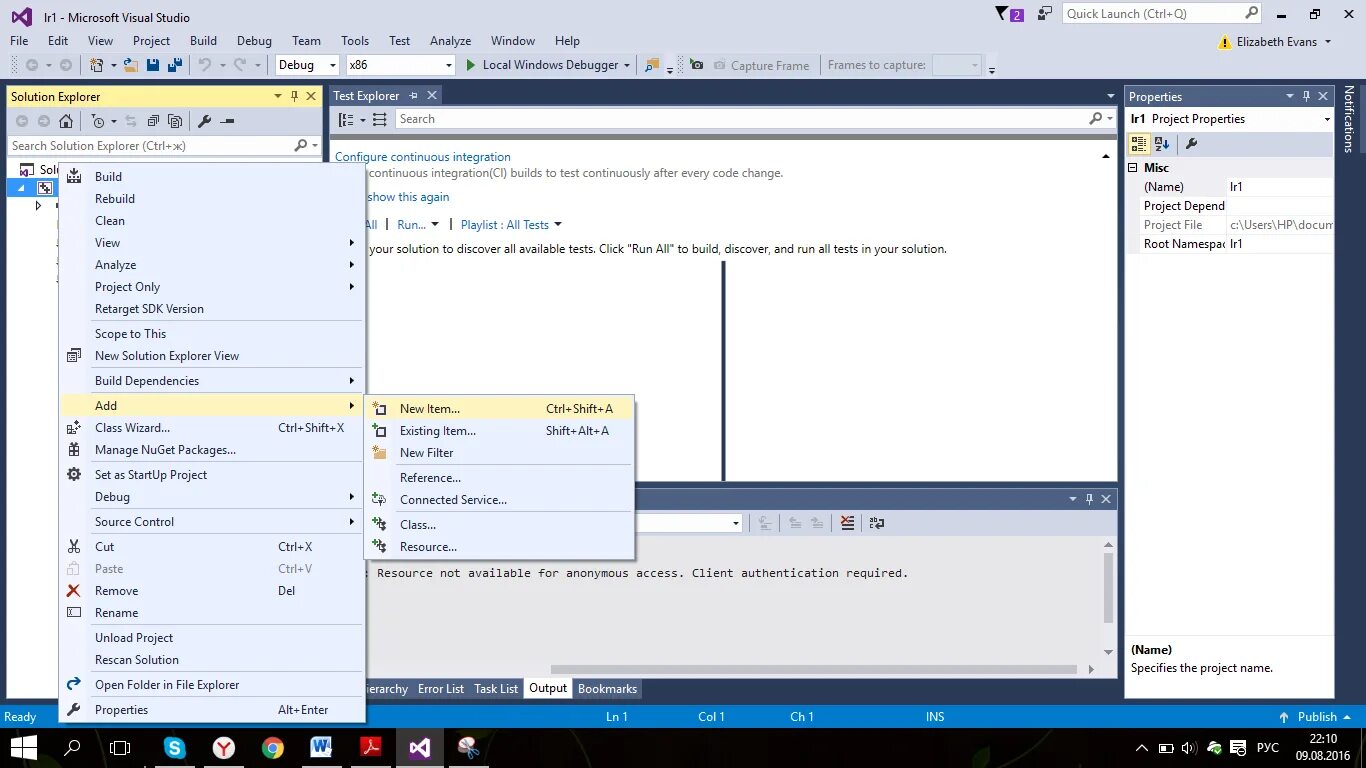Viewport: 1366px width, 768px height.
Task: Select Existing Item... in the submenu
Action: (x=500, y=430)
